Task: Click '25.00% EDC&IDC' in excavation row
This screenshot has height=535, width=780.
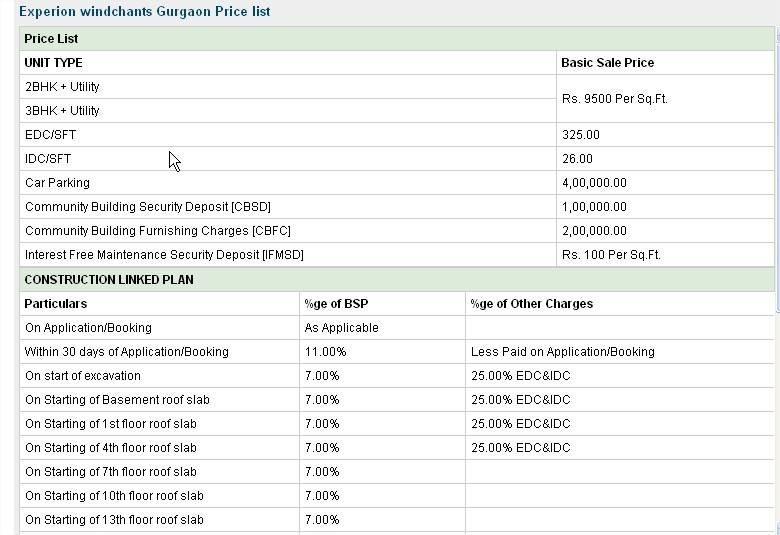Action: click(521, 376)
